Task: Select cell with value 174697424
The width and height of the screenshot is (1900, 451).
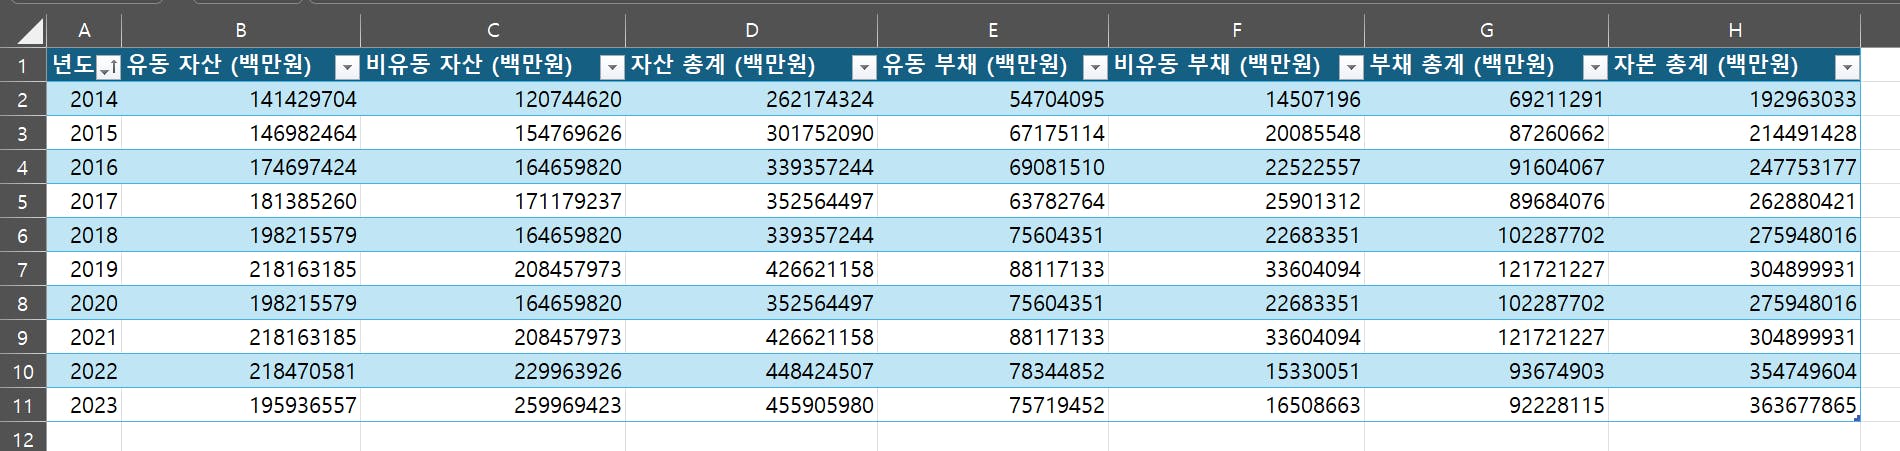Action: coord(241,167)
